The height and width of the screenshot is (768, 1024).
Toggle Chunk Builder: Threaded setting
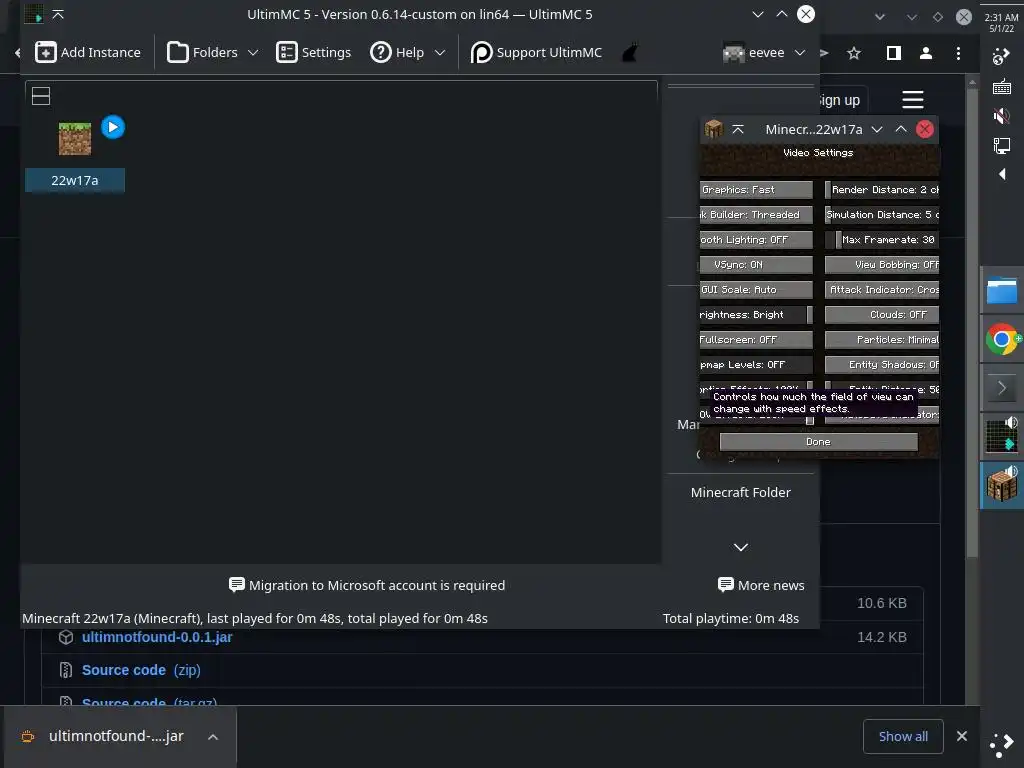coord(756,214)
